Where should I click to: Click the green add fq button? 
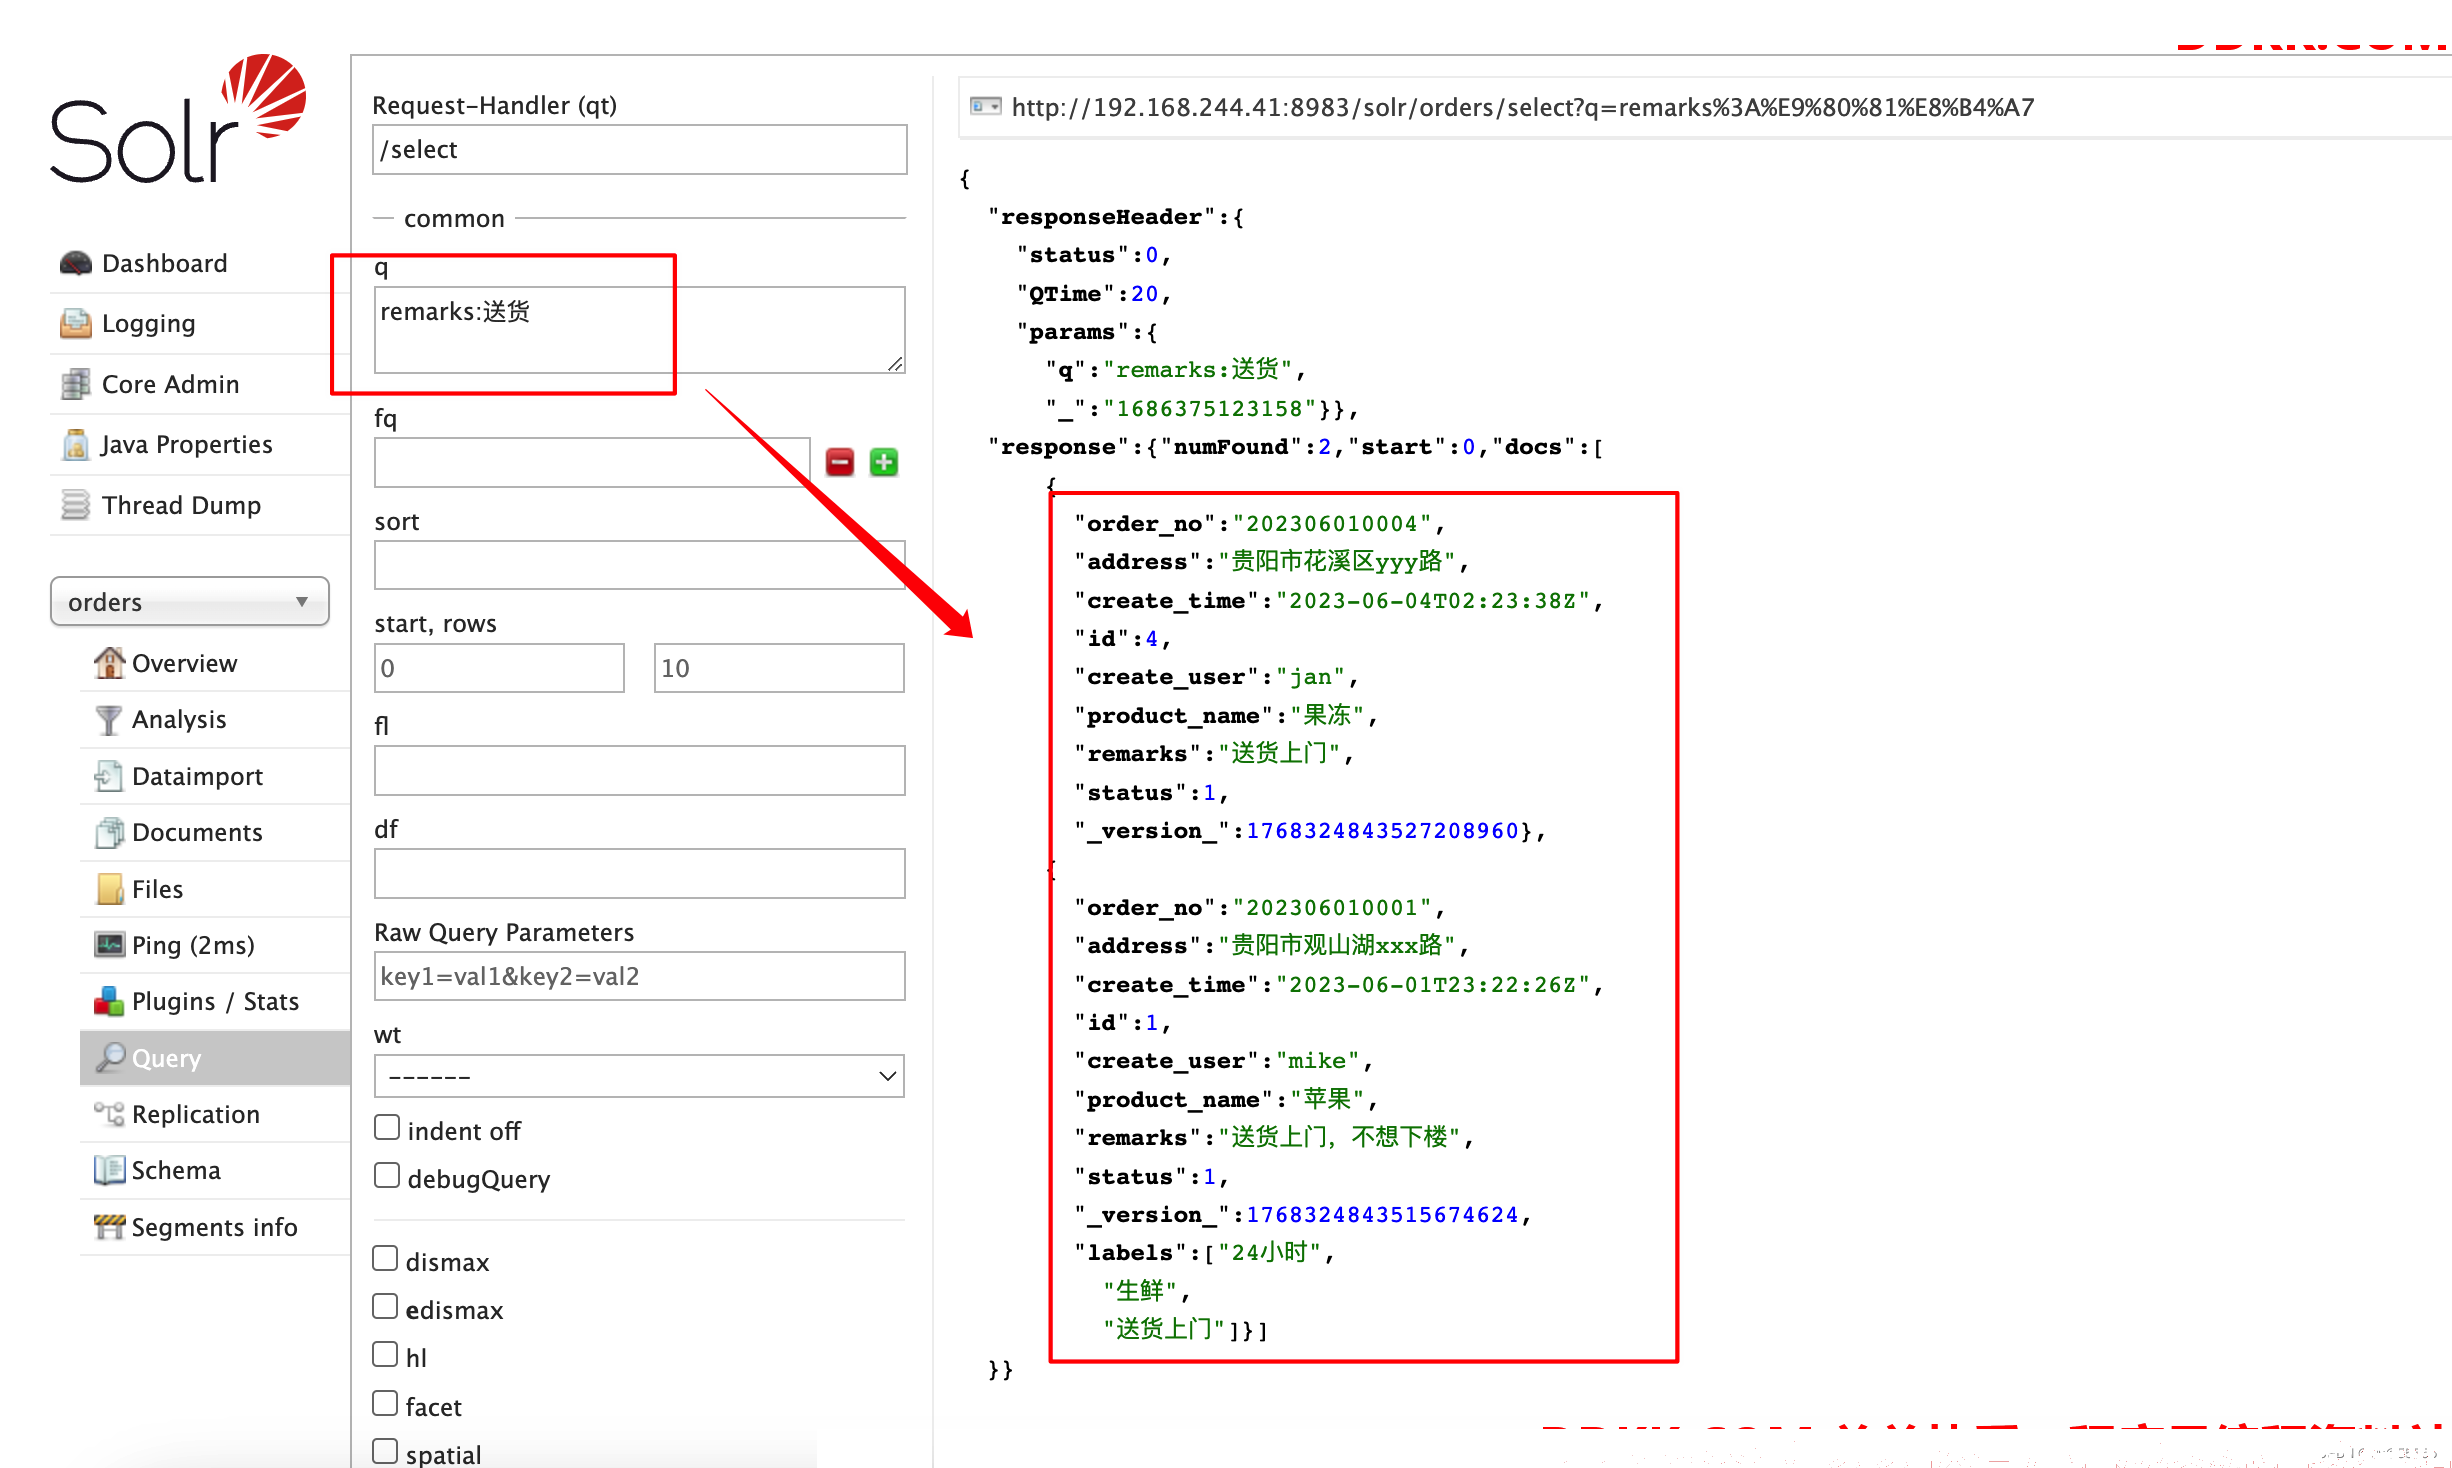[x=886, y=463]
